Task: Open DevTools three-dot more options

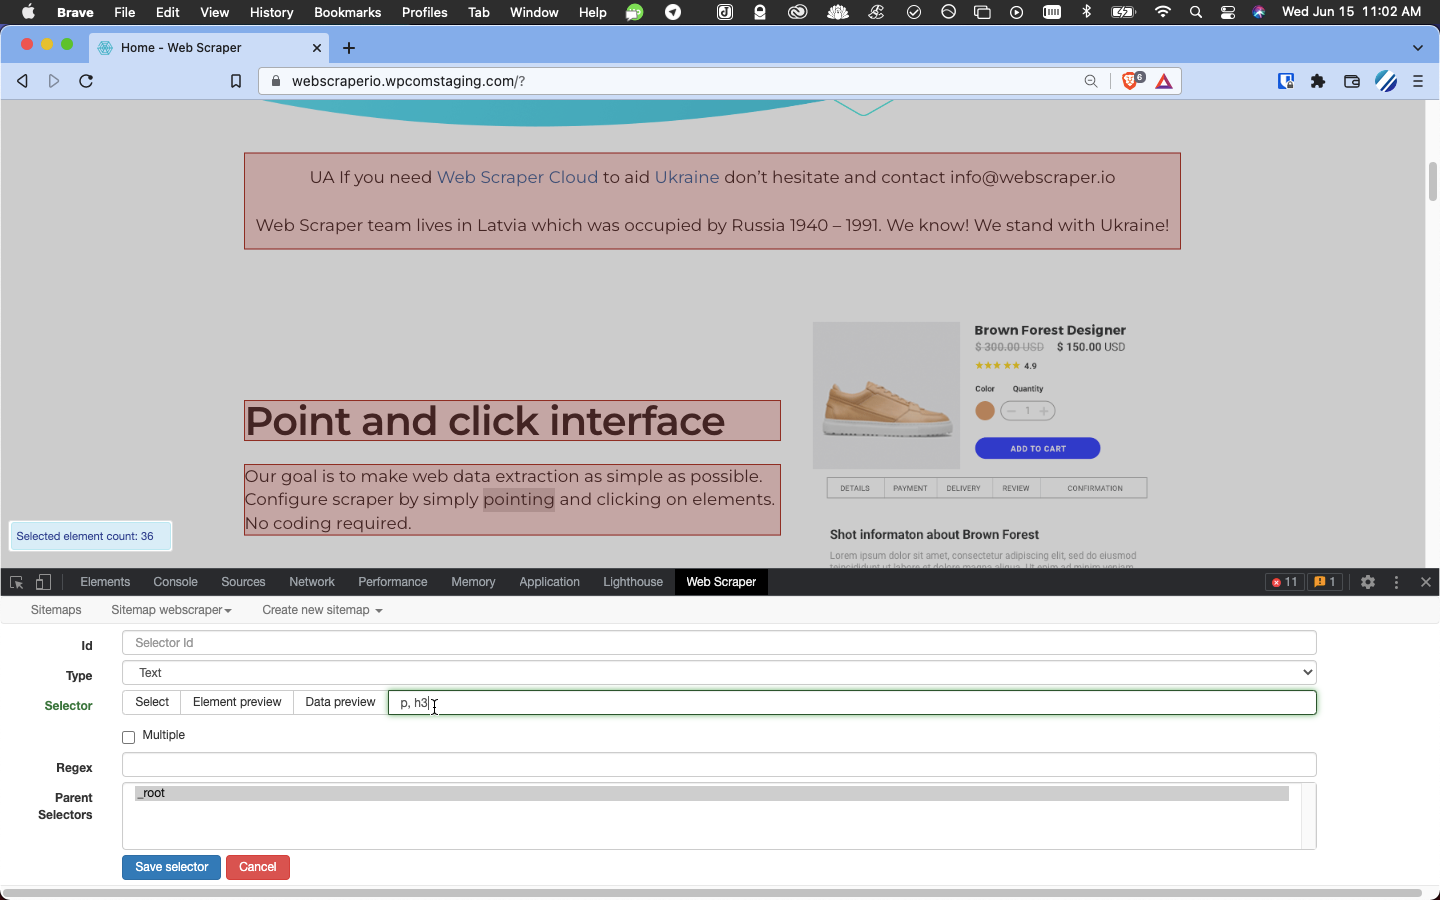Action: (x=1396, y=582)
